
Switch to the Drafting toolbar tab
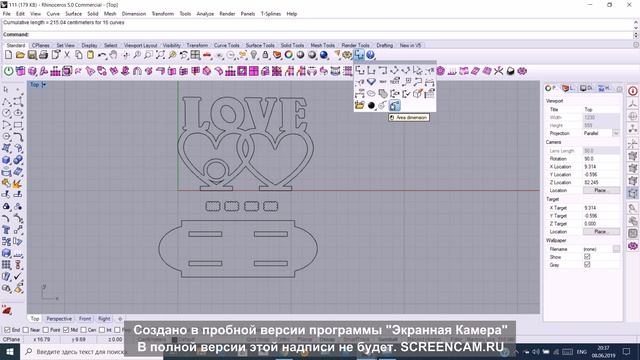[x=384, y=45]
